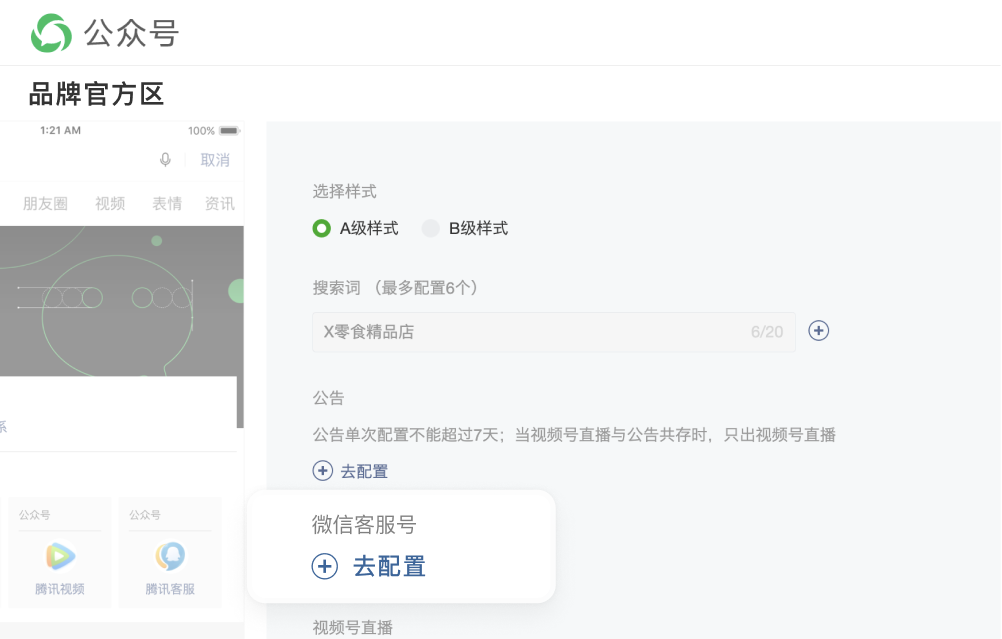Viewport: 1002px width, 639px height.
Task: Open the 资讯 tab
Action: click(x=219, y=203)
